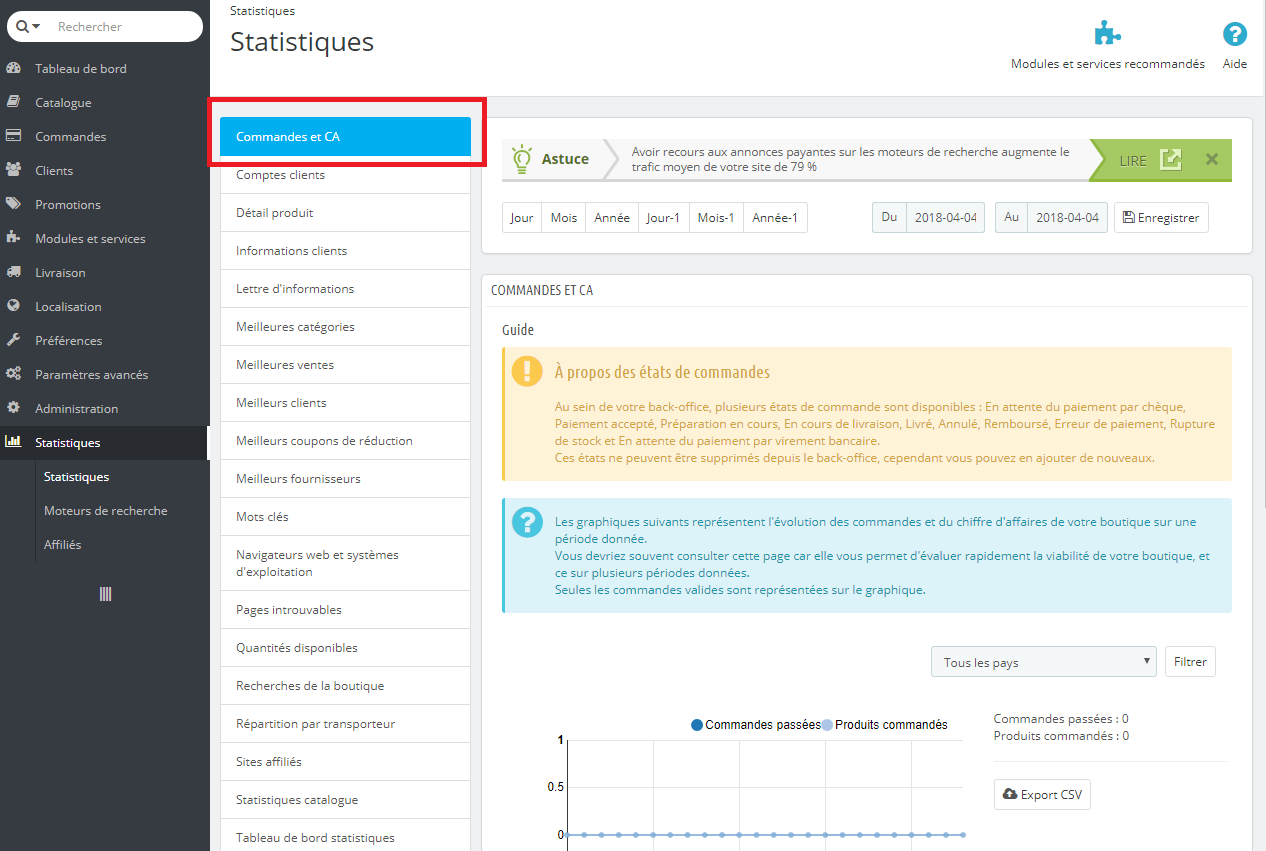Screen dimensions: 1266x851
Task: Open the LIRE external link icon
Action: [x=1170, y=159]
